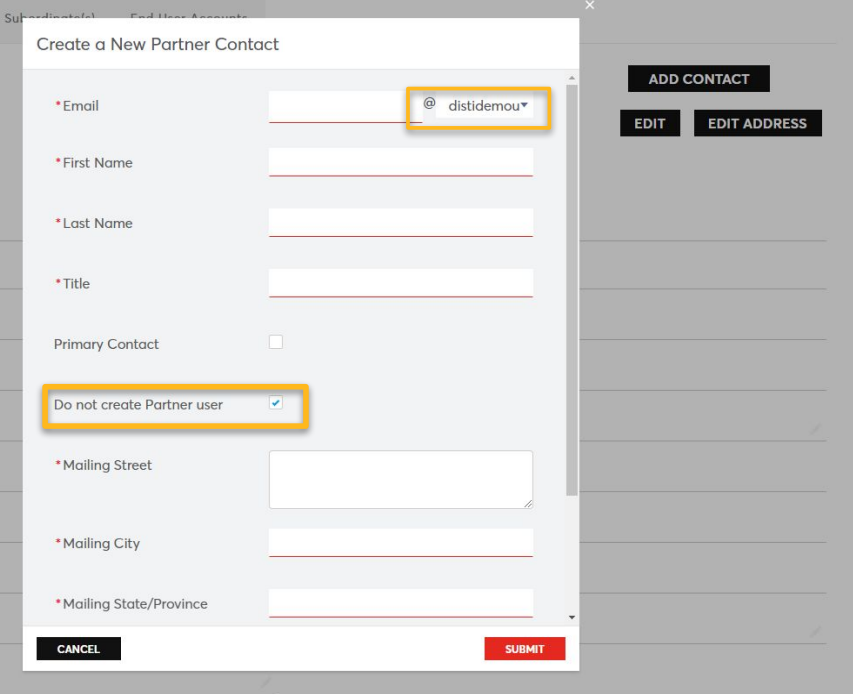Cancel the new partner contact
The height and width of the screenshot is (694, 853).
click(78, 648)
